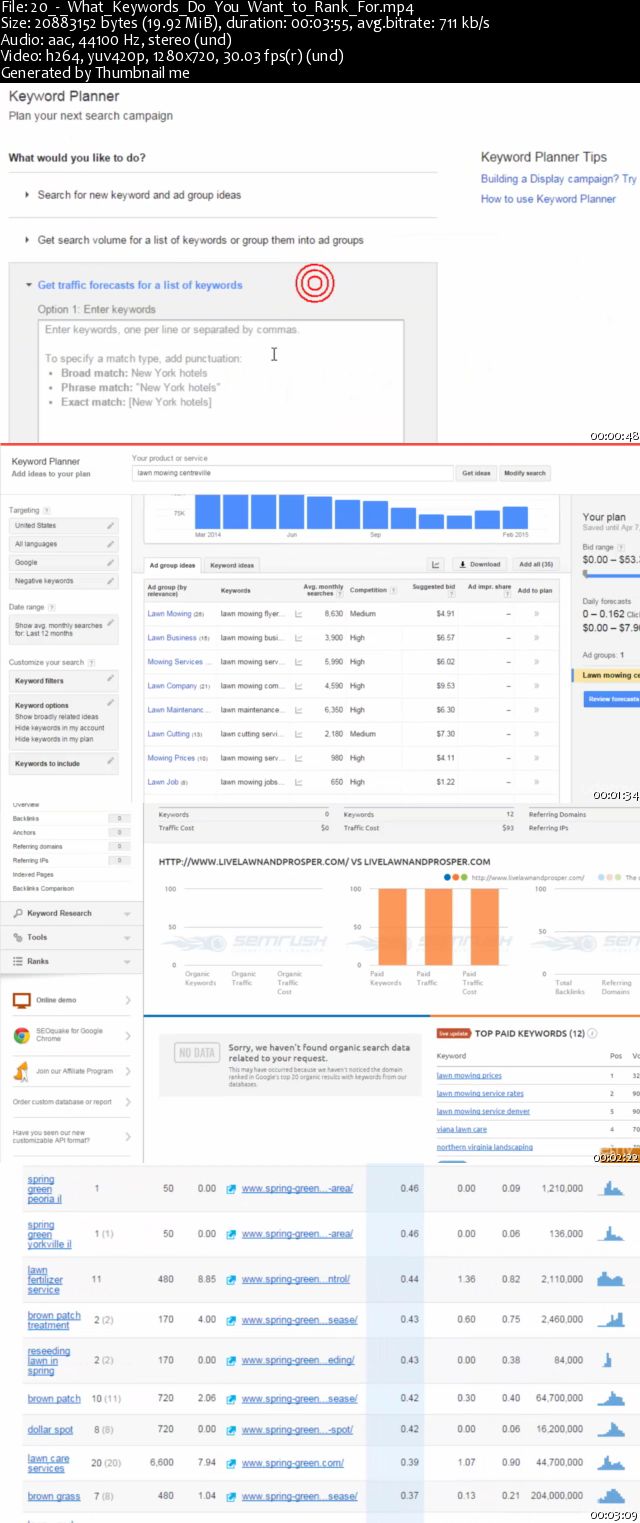Open the dollar spot keyword link
The height and width of the screenshot is (1523, 640).
click(x=50, y=1430)
